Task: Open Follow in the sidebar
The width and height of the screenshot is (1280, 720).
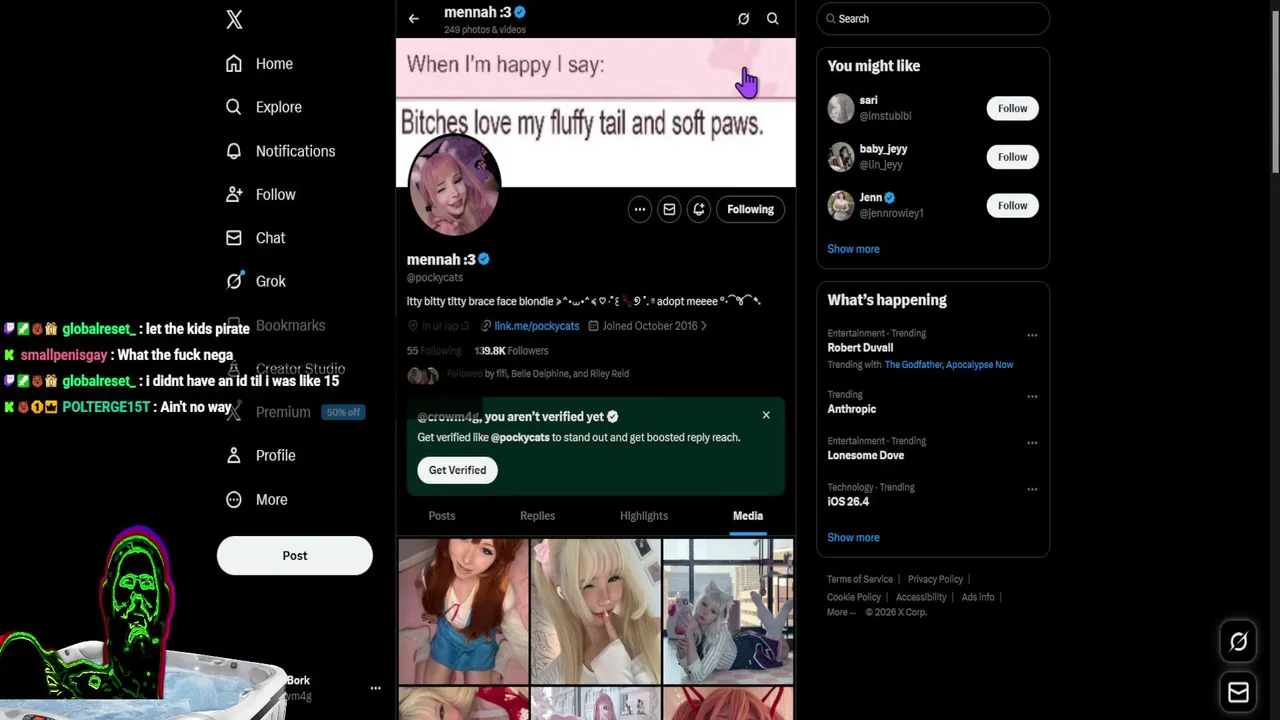Action: pyautogui.click(x=260, y=195)
